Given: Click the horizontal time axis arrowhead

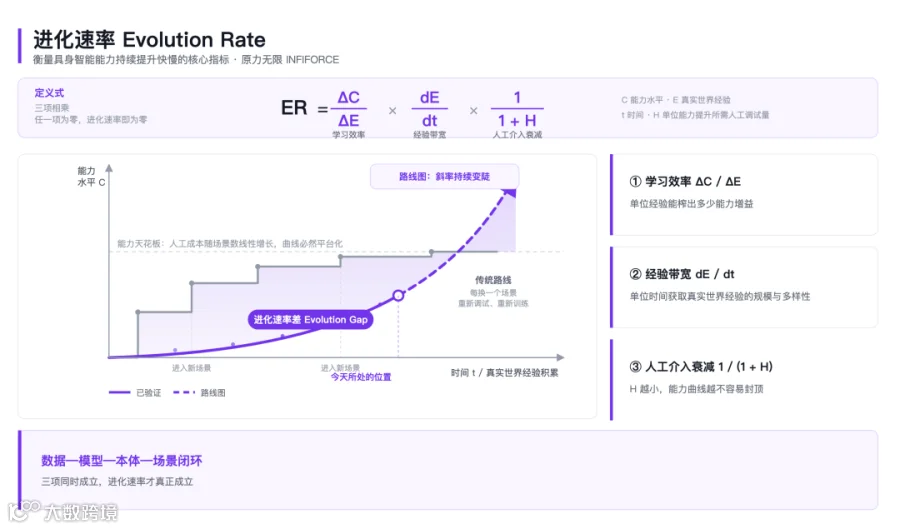Looking at the screenshot, I should (x=560, y=357).
